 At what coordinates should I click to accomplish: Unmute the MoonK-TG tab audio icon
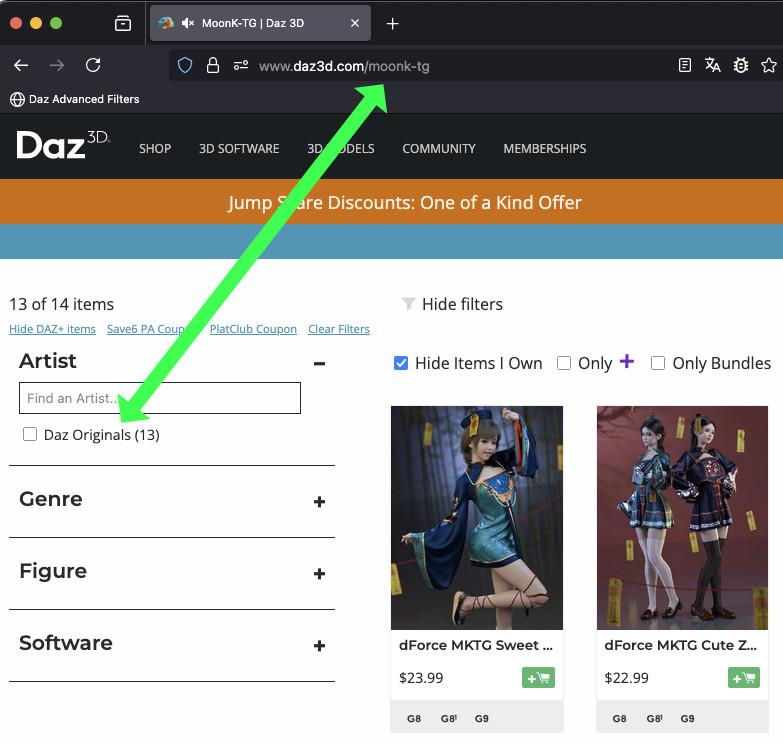point(188,23)
